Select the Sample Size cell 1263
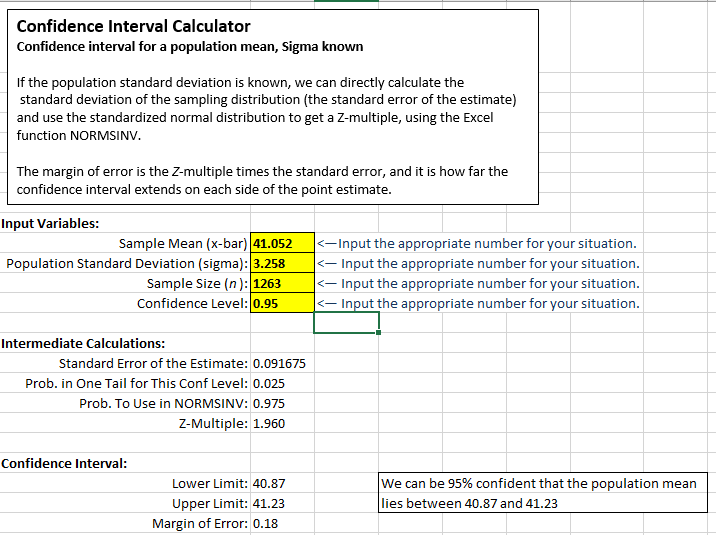Viewport: 716px width, 535px height. (282, 283)
